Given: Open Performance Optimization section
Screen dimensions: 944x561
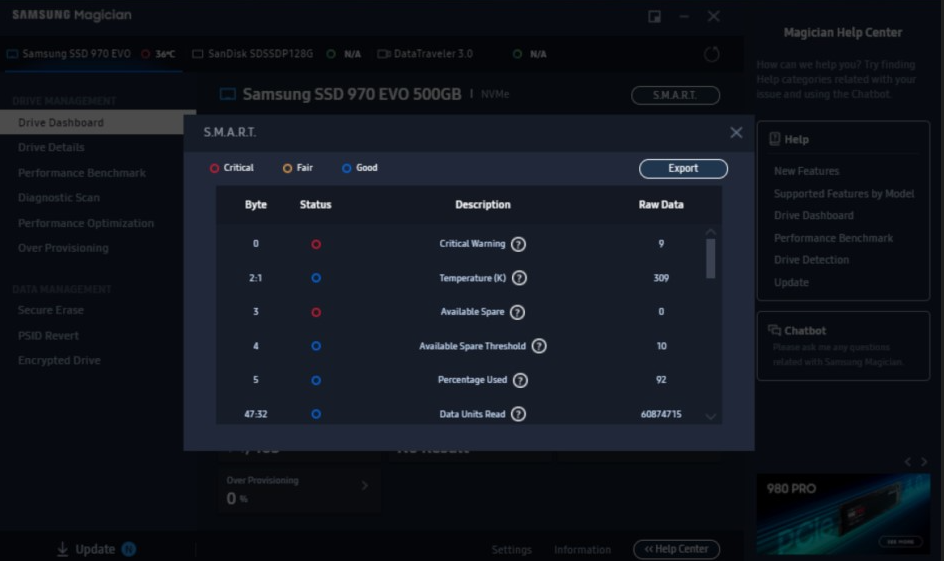Looking at the screenshot, I should 86,223.
